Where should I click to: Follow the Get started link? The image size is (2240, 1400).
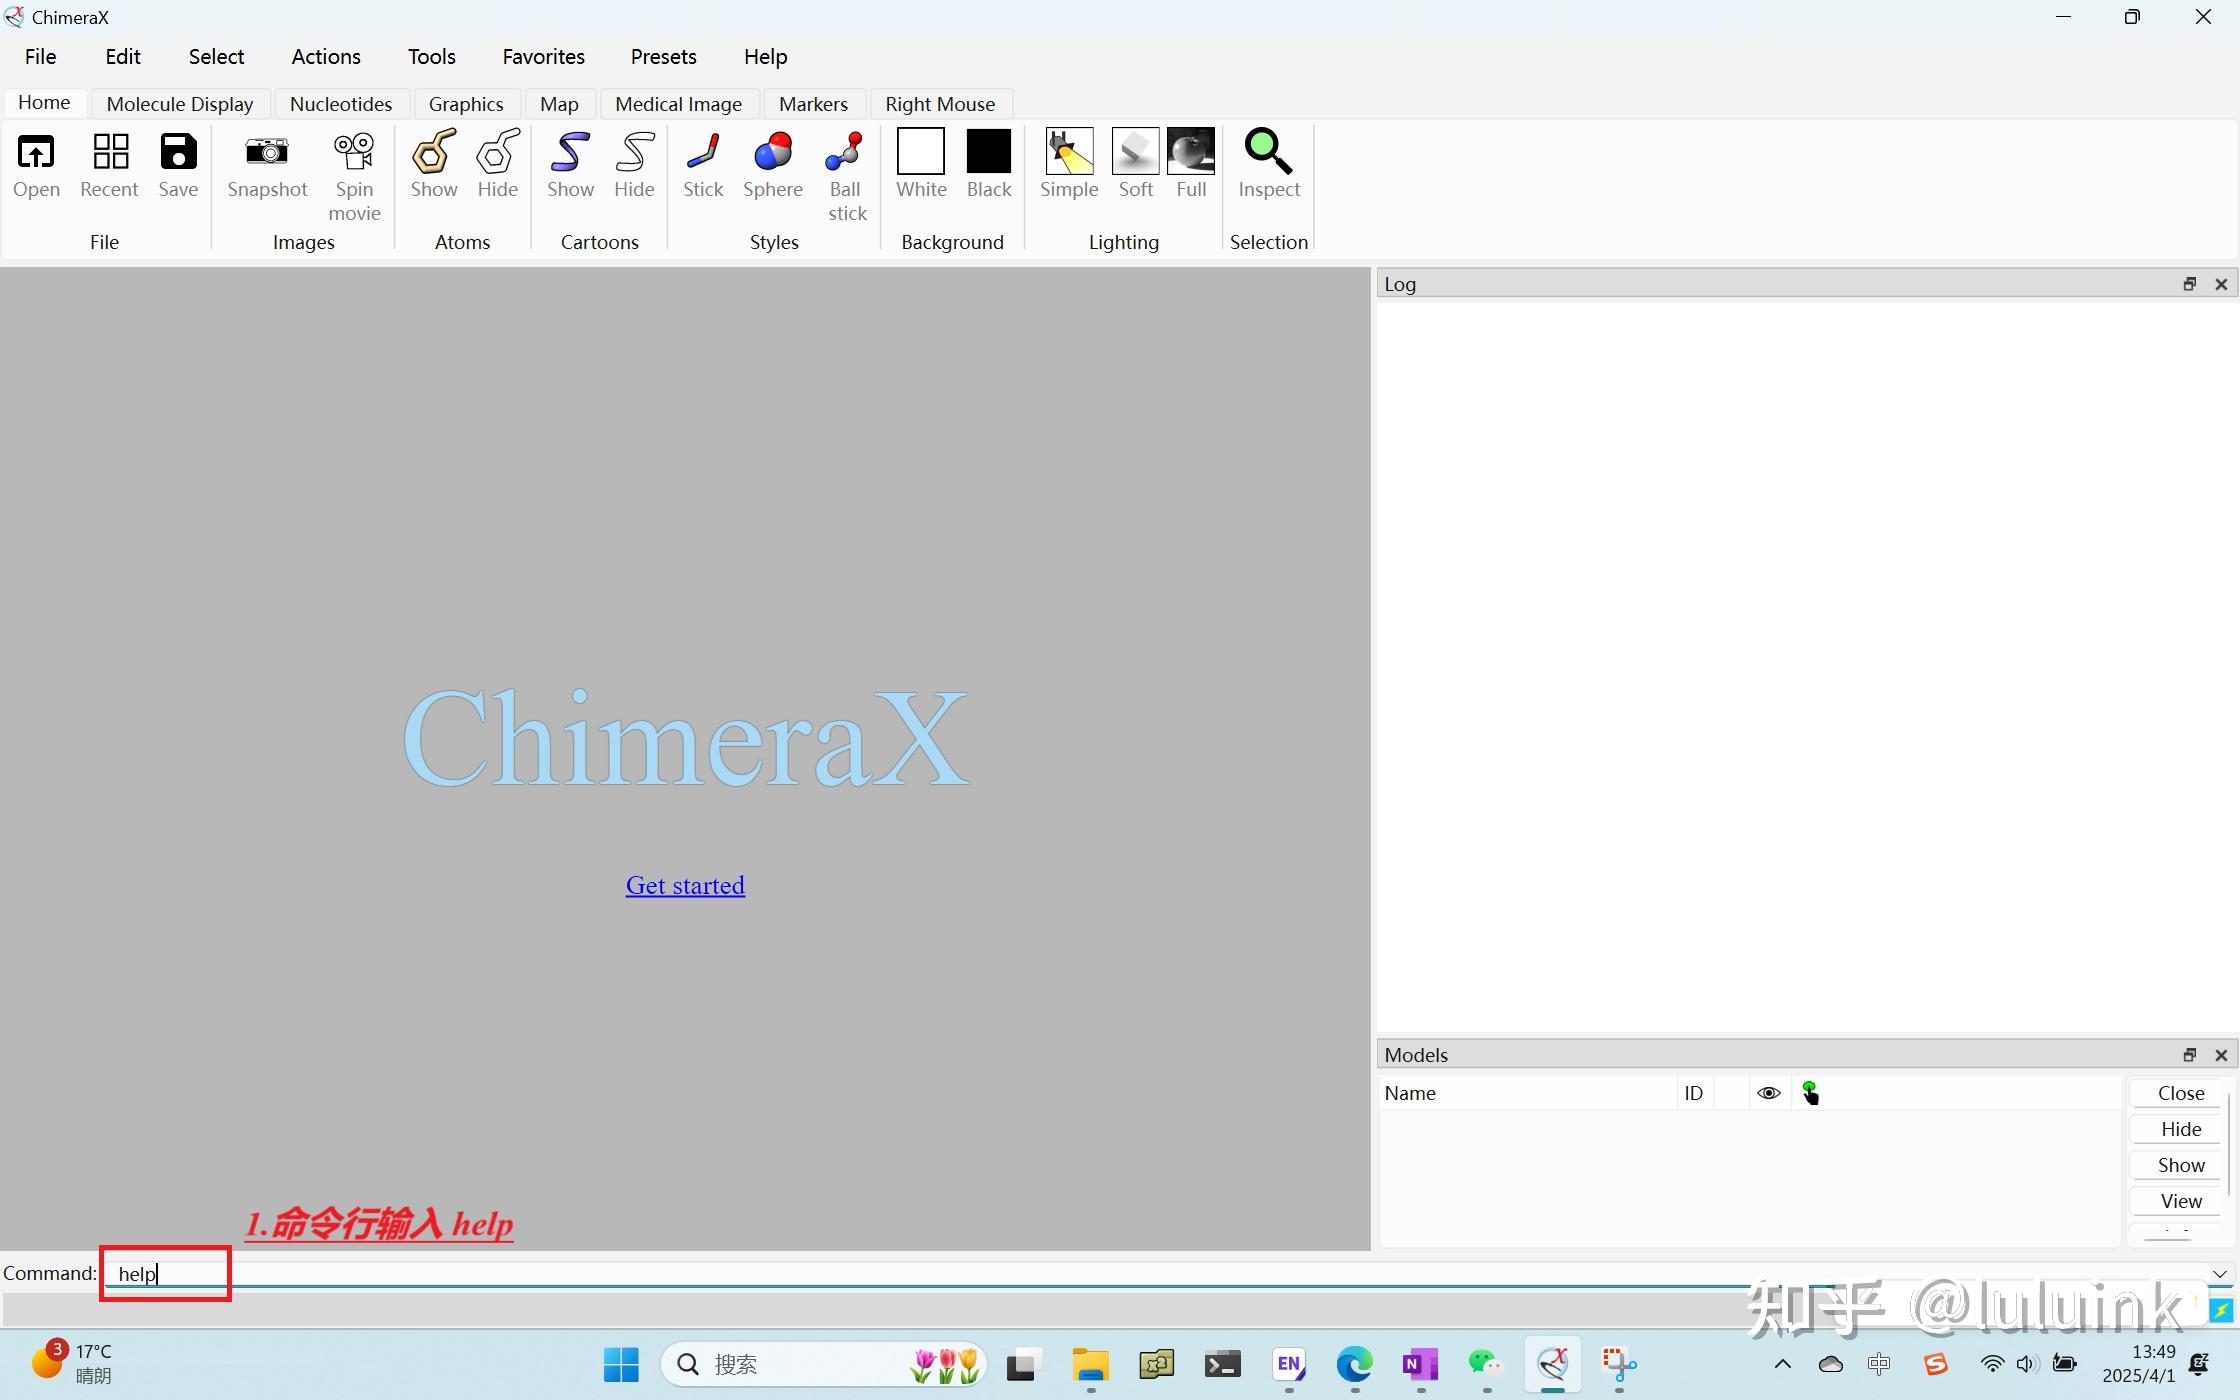tap(684, 885)
